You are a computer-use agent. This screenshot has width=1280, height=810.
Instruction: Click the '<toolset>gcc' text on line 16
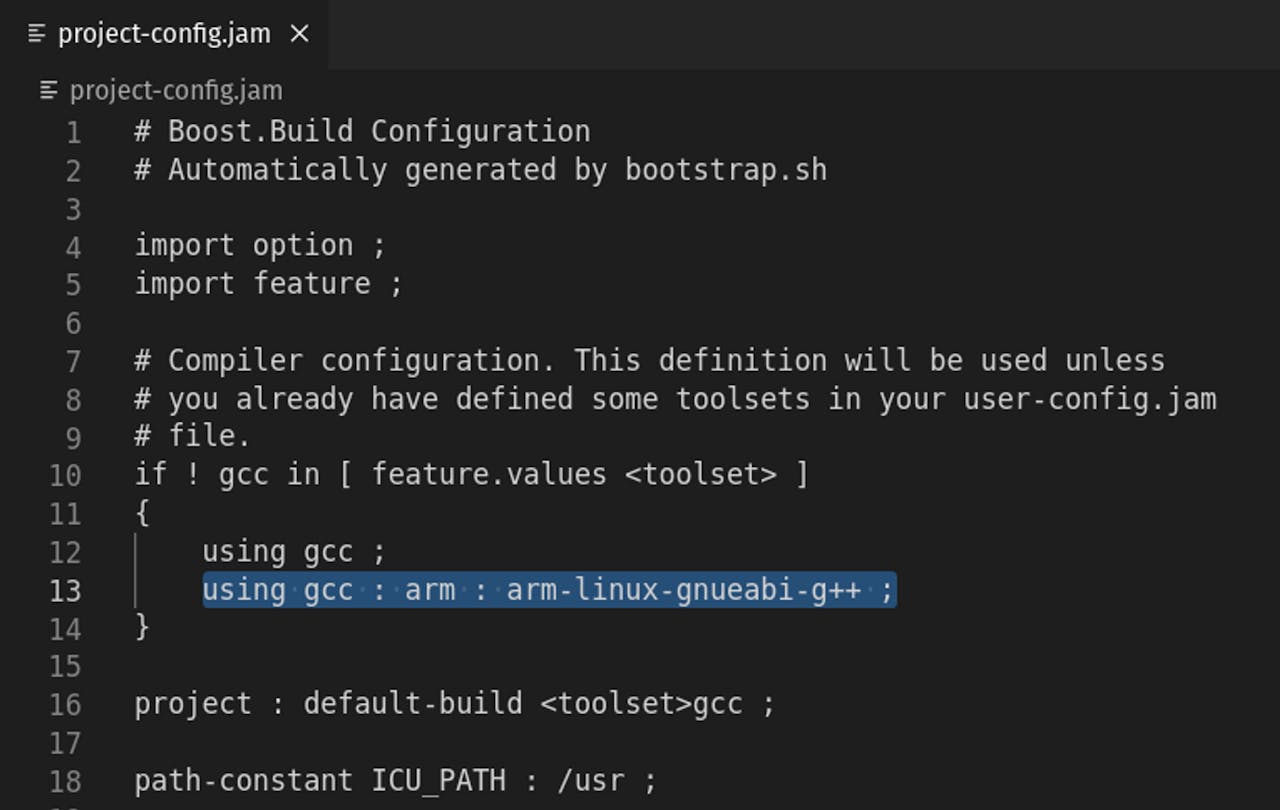pos(641,704)
